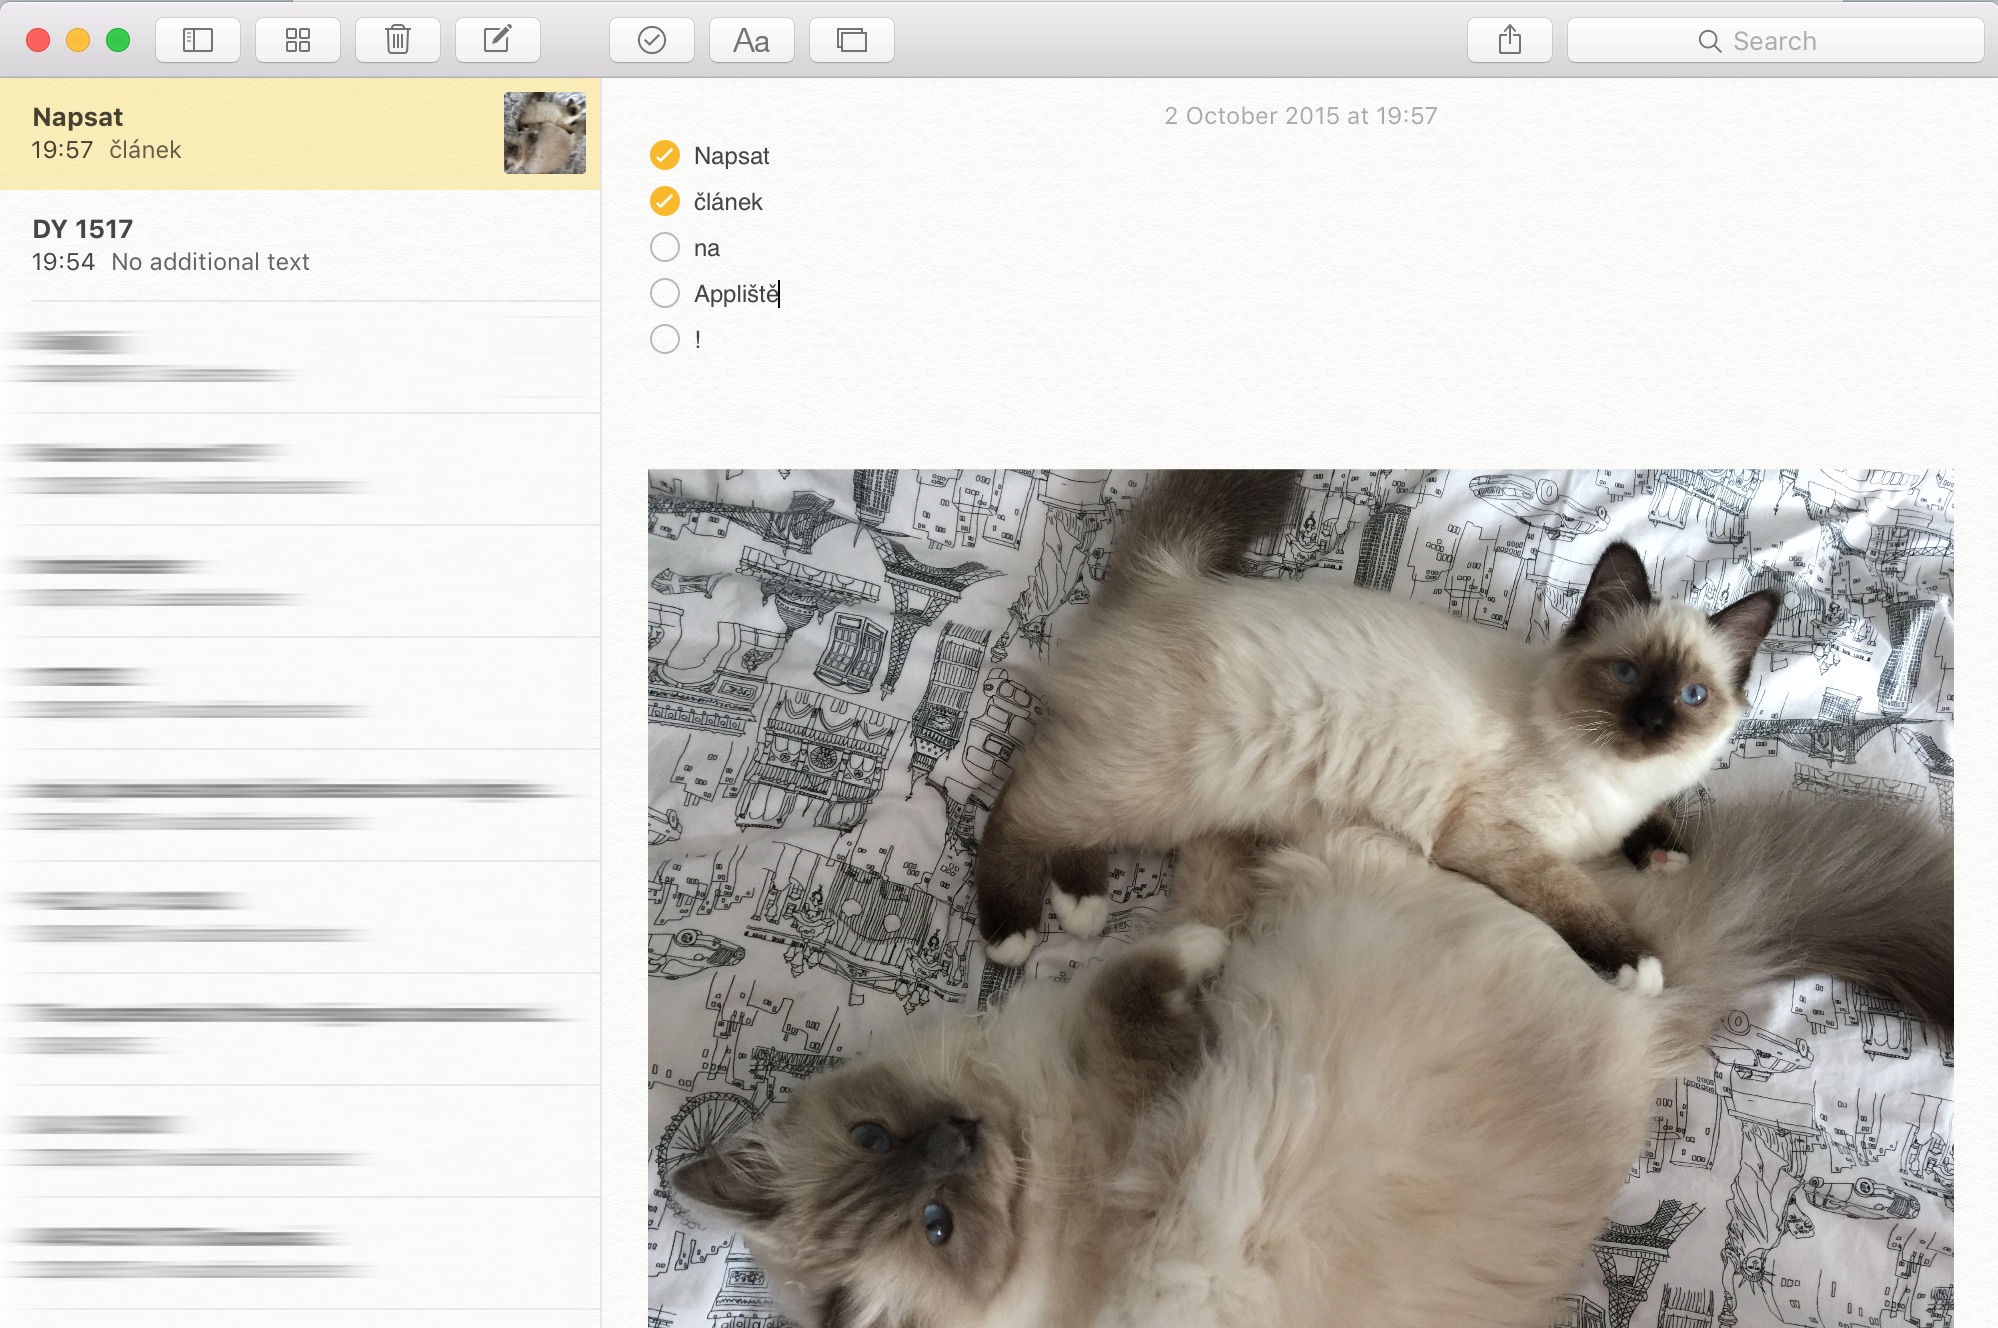Click the cat thumbnail in Napsat note
The width and height of the screenshot is (1998, 1328).
(x=544, y=133)
